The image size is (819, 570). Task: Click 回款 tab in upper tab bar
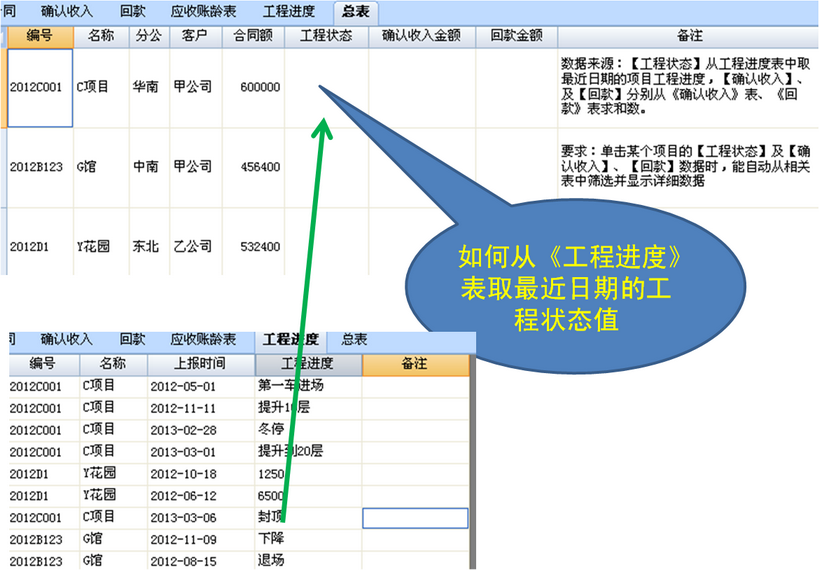tap(132, 12)
